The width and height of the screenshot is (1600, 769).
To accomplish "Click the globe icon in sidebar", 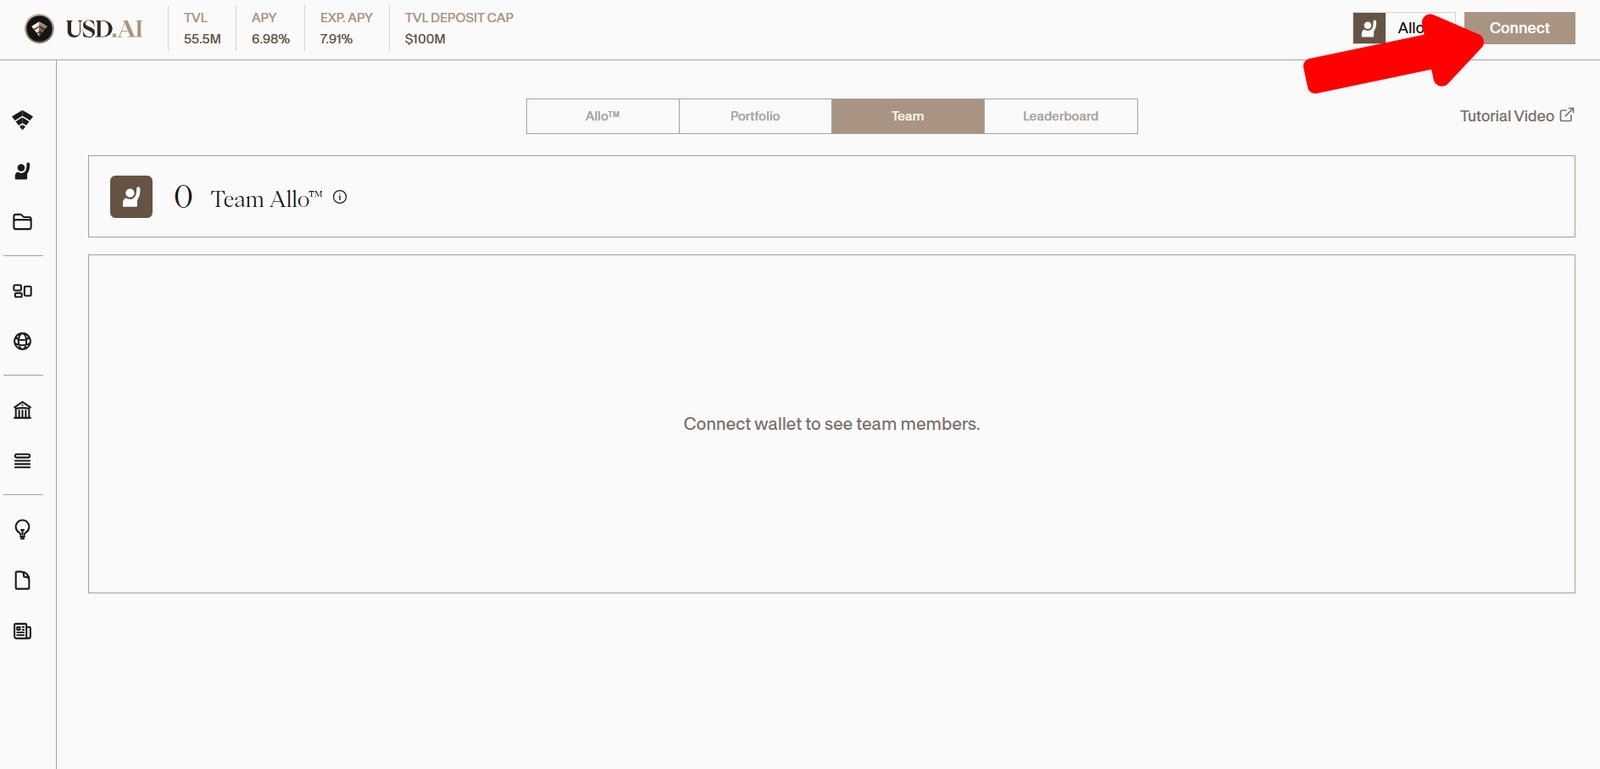I will (x=22, y=341).
